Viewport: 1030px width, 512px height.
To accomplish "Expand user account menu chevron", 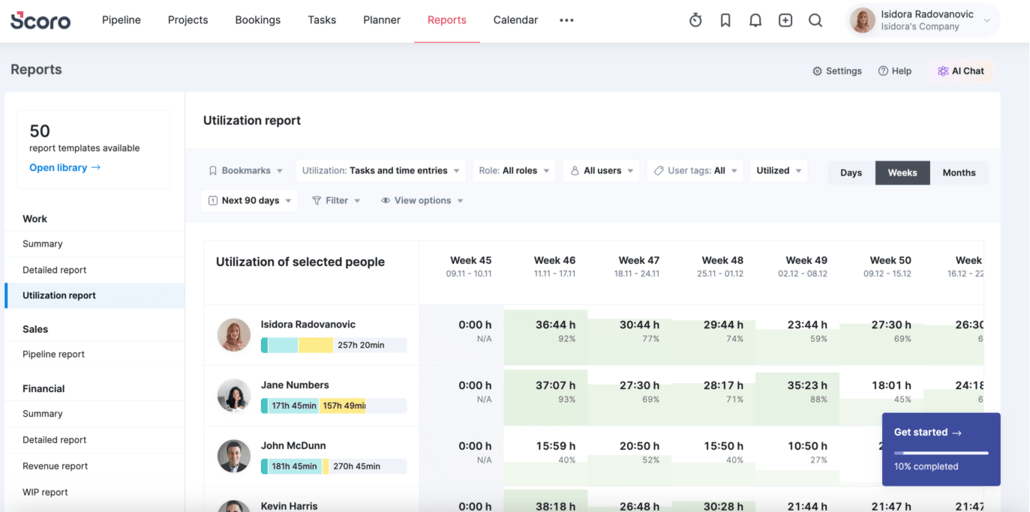I will point(986,21).
